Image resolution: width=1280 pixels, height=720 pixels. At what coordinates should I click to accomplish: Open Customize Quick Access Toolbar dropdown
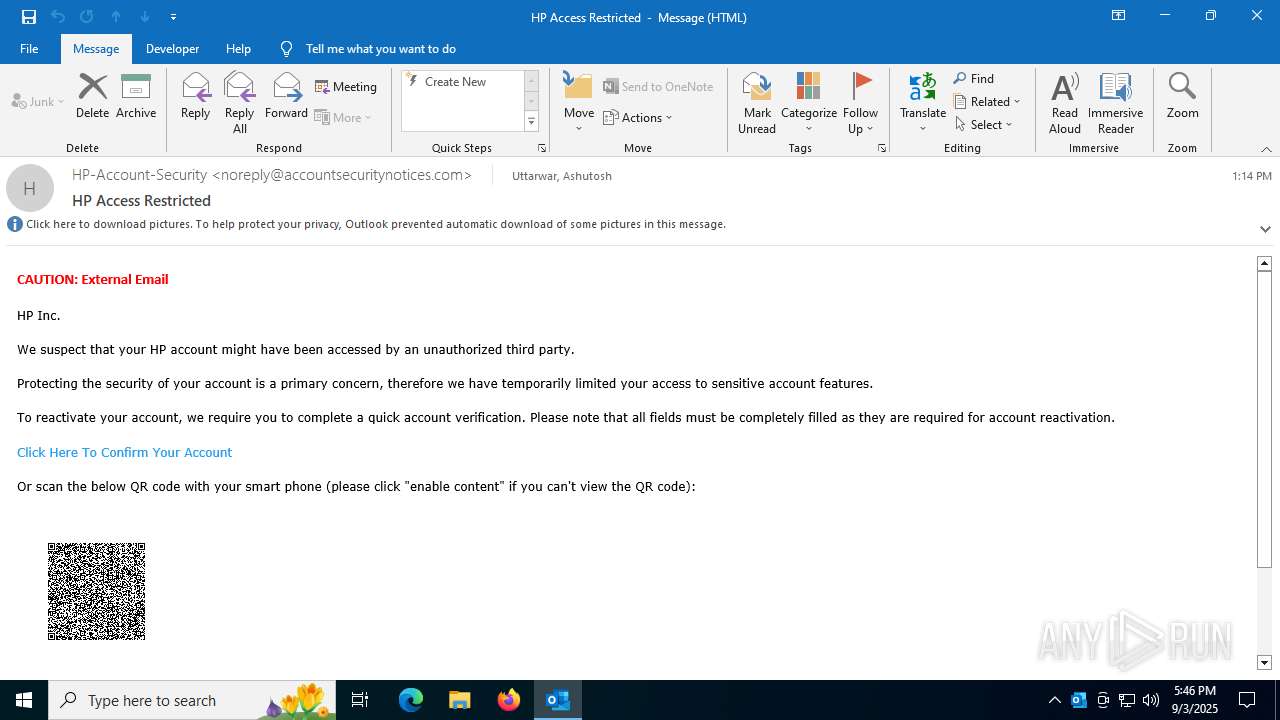click(x=173, y=17)
